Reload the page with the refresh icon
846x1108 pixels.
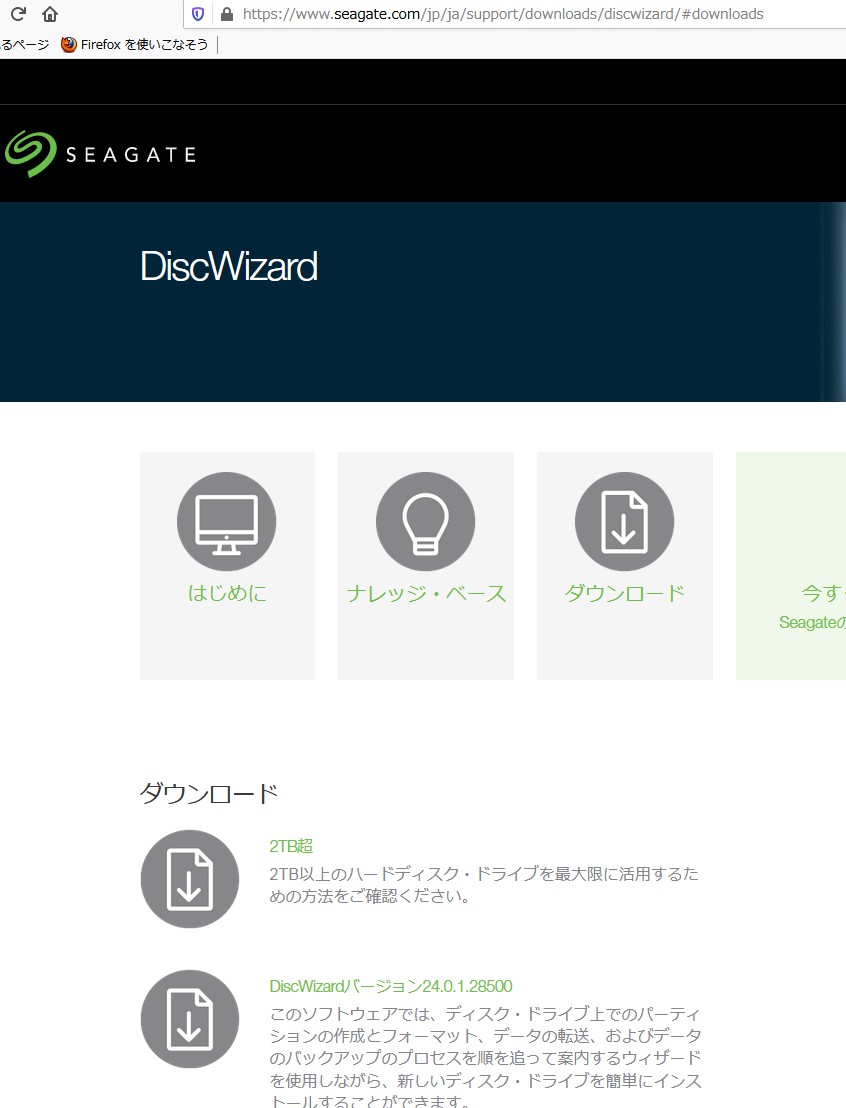18,13
